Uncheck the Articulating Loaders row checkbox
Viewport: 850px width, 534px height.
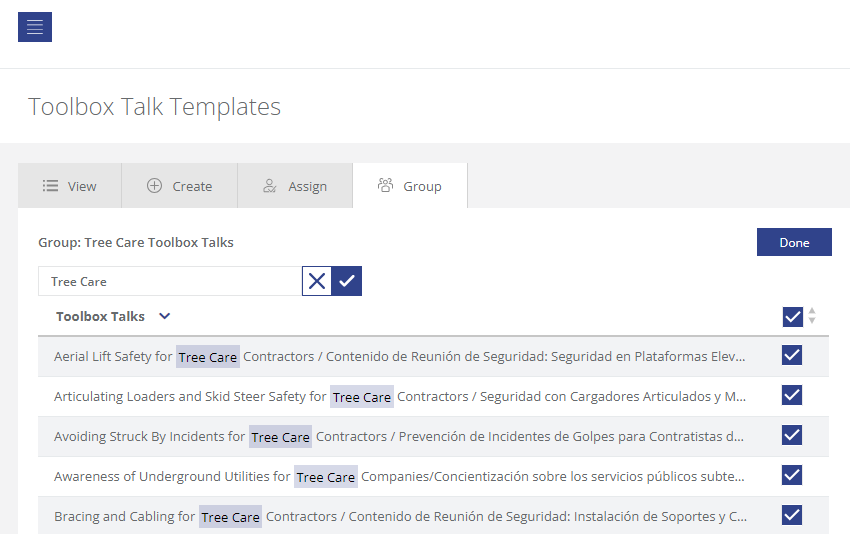coord(792,396)
